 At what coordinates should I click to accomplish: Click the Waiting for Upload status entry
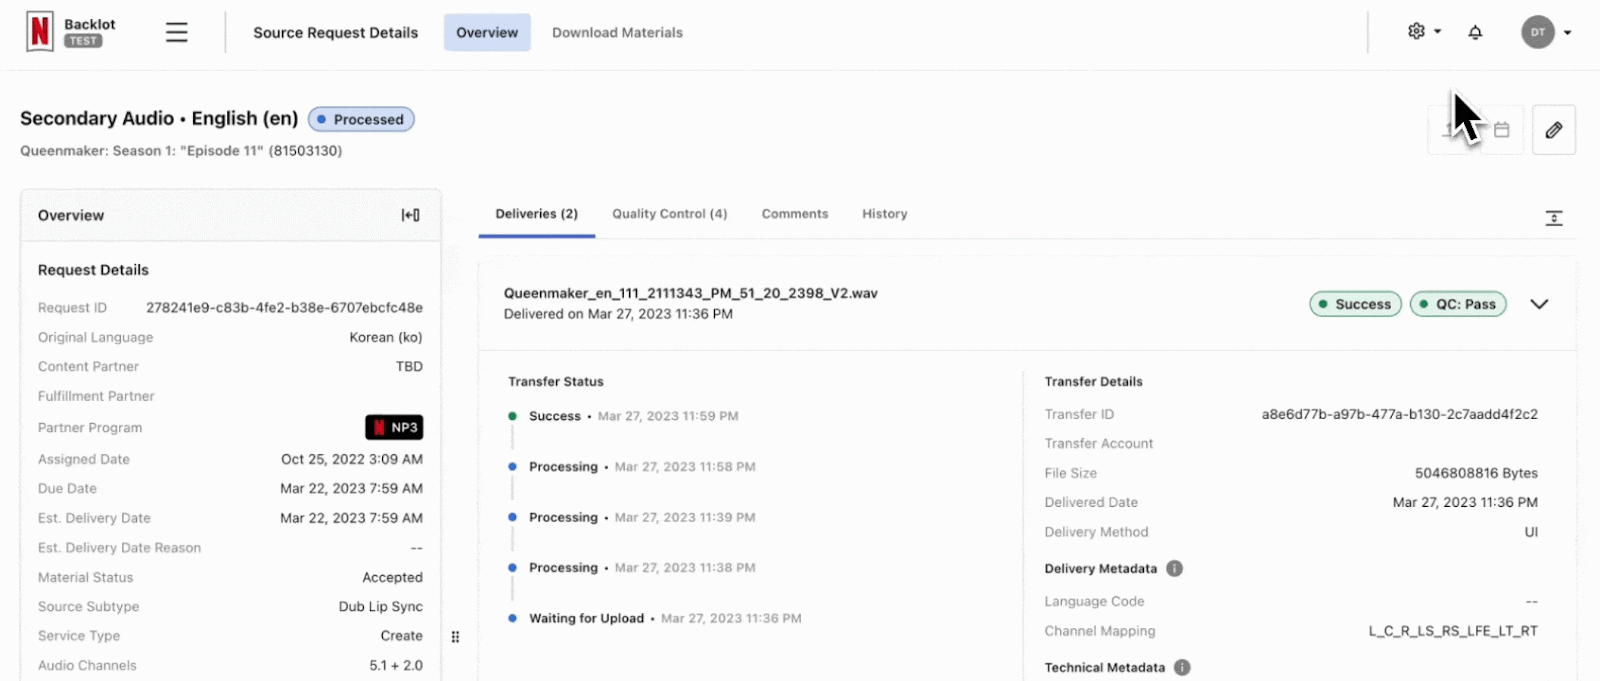pos(655,618)
